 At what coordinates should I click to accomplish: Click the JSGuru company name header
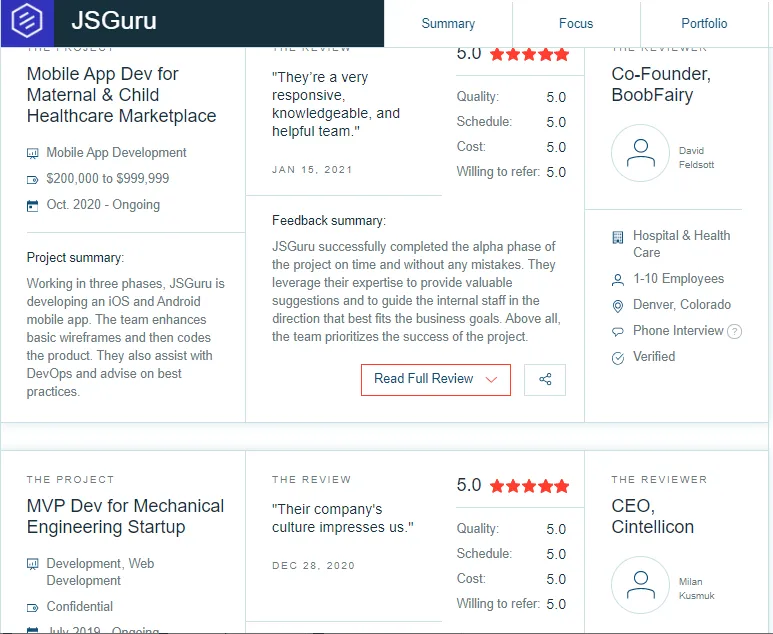coord(114,21)
